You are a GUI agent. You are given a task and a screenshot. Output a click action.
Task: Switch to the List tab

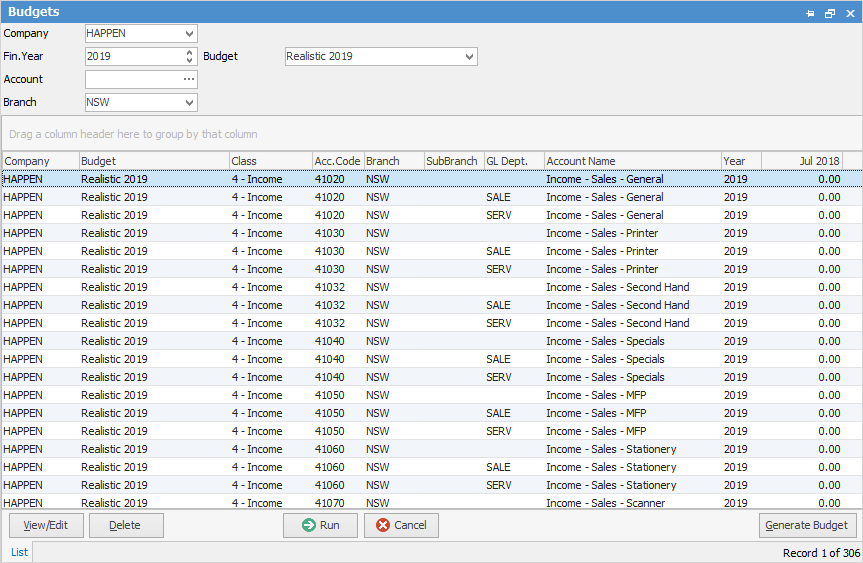click(x=19, y=552)
